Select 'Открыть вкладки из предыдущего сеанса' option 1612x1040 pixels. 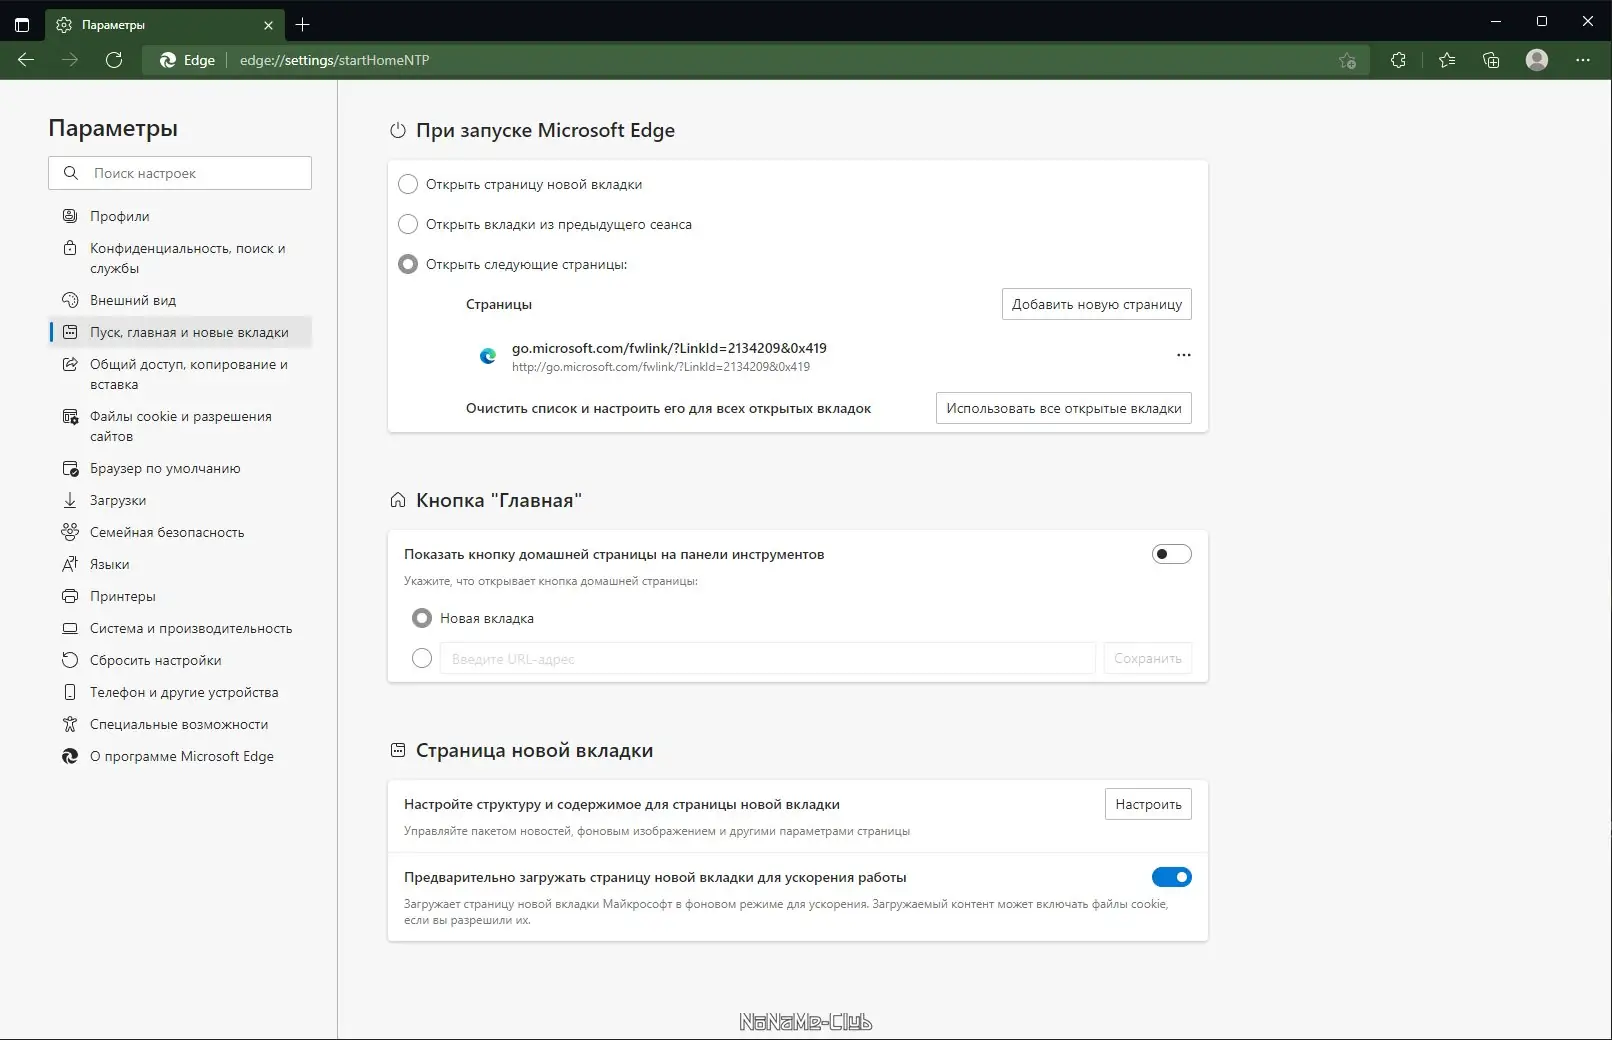point(408,224)
